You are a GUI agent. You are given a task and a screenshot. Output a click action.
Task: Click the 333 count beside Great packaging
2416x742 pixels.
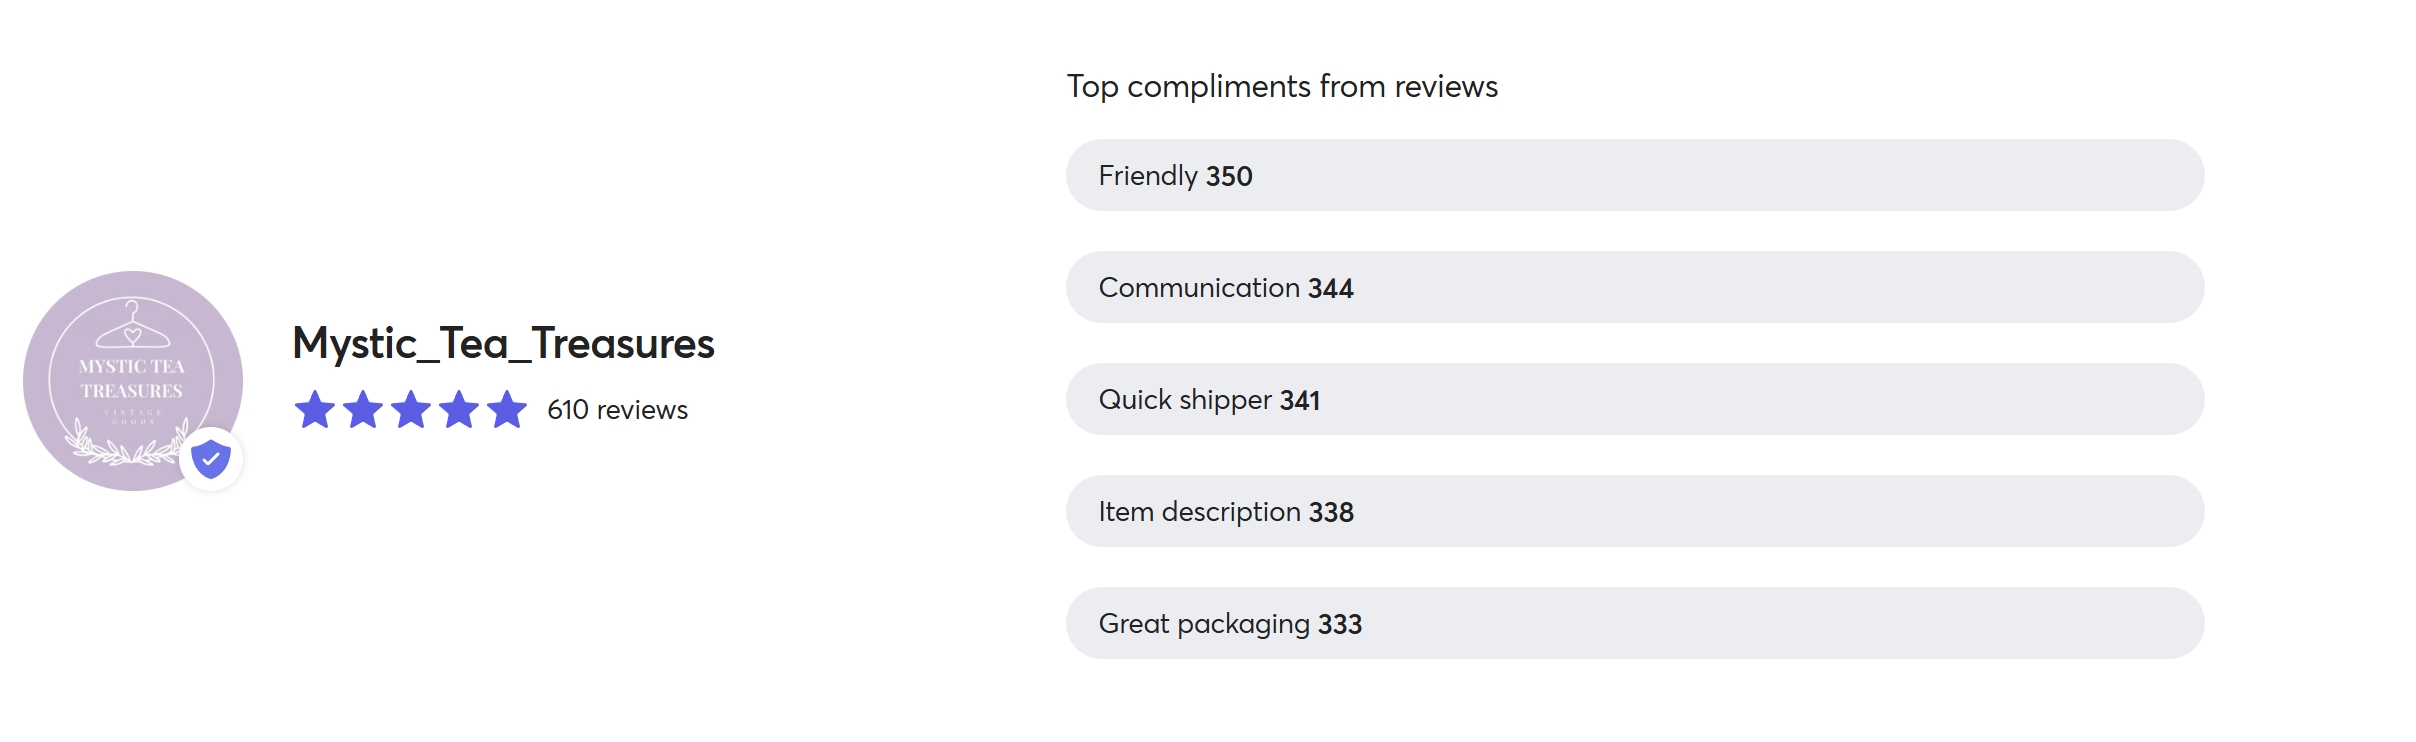[1340, 624]
